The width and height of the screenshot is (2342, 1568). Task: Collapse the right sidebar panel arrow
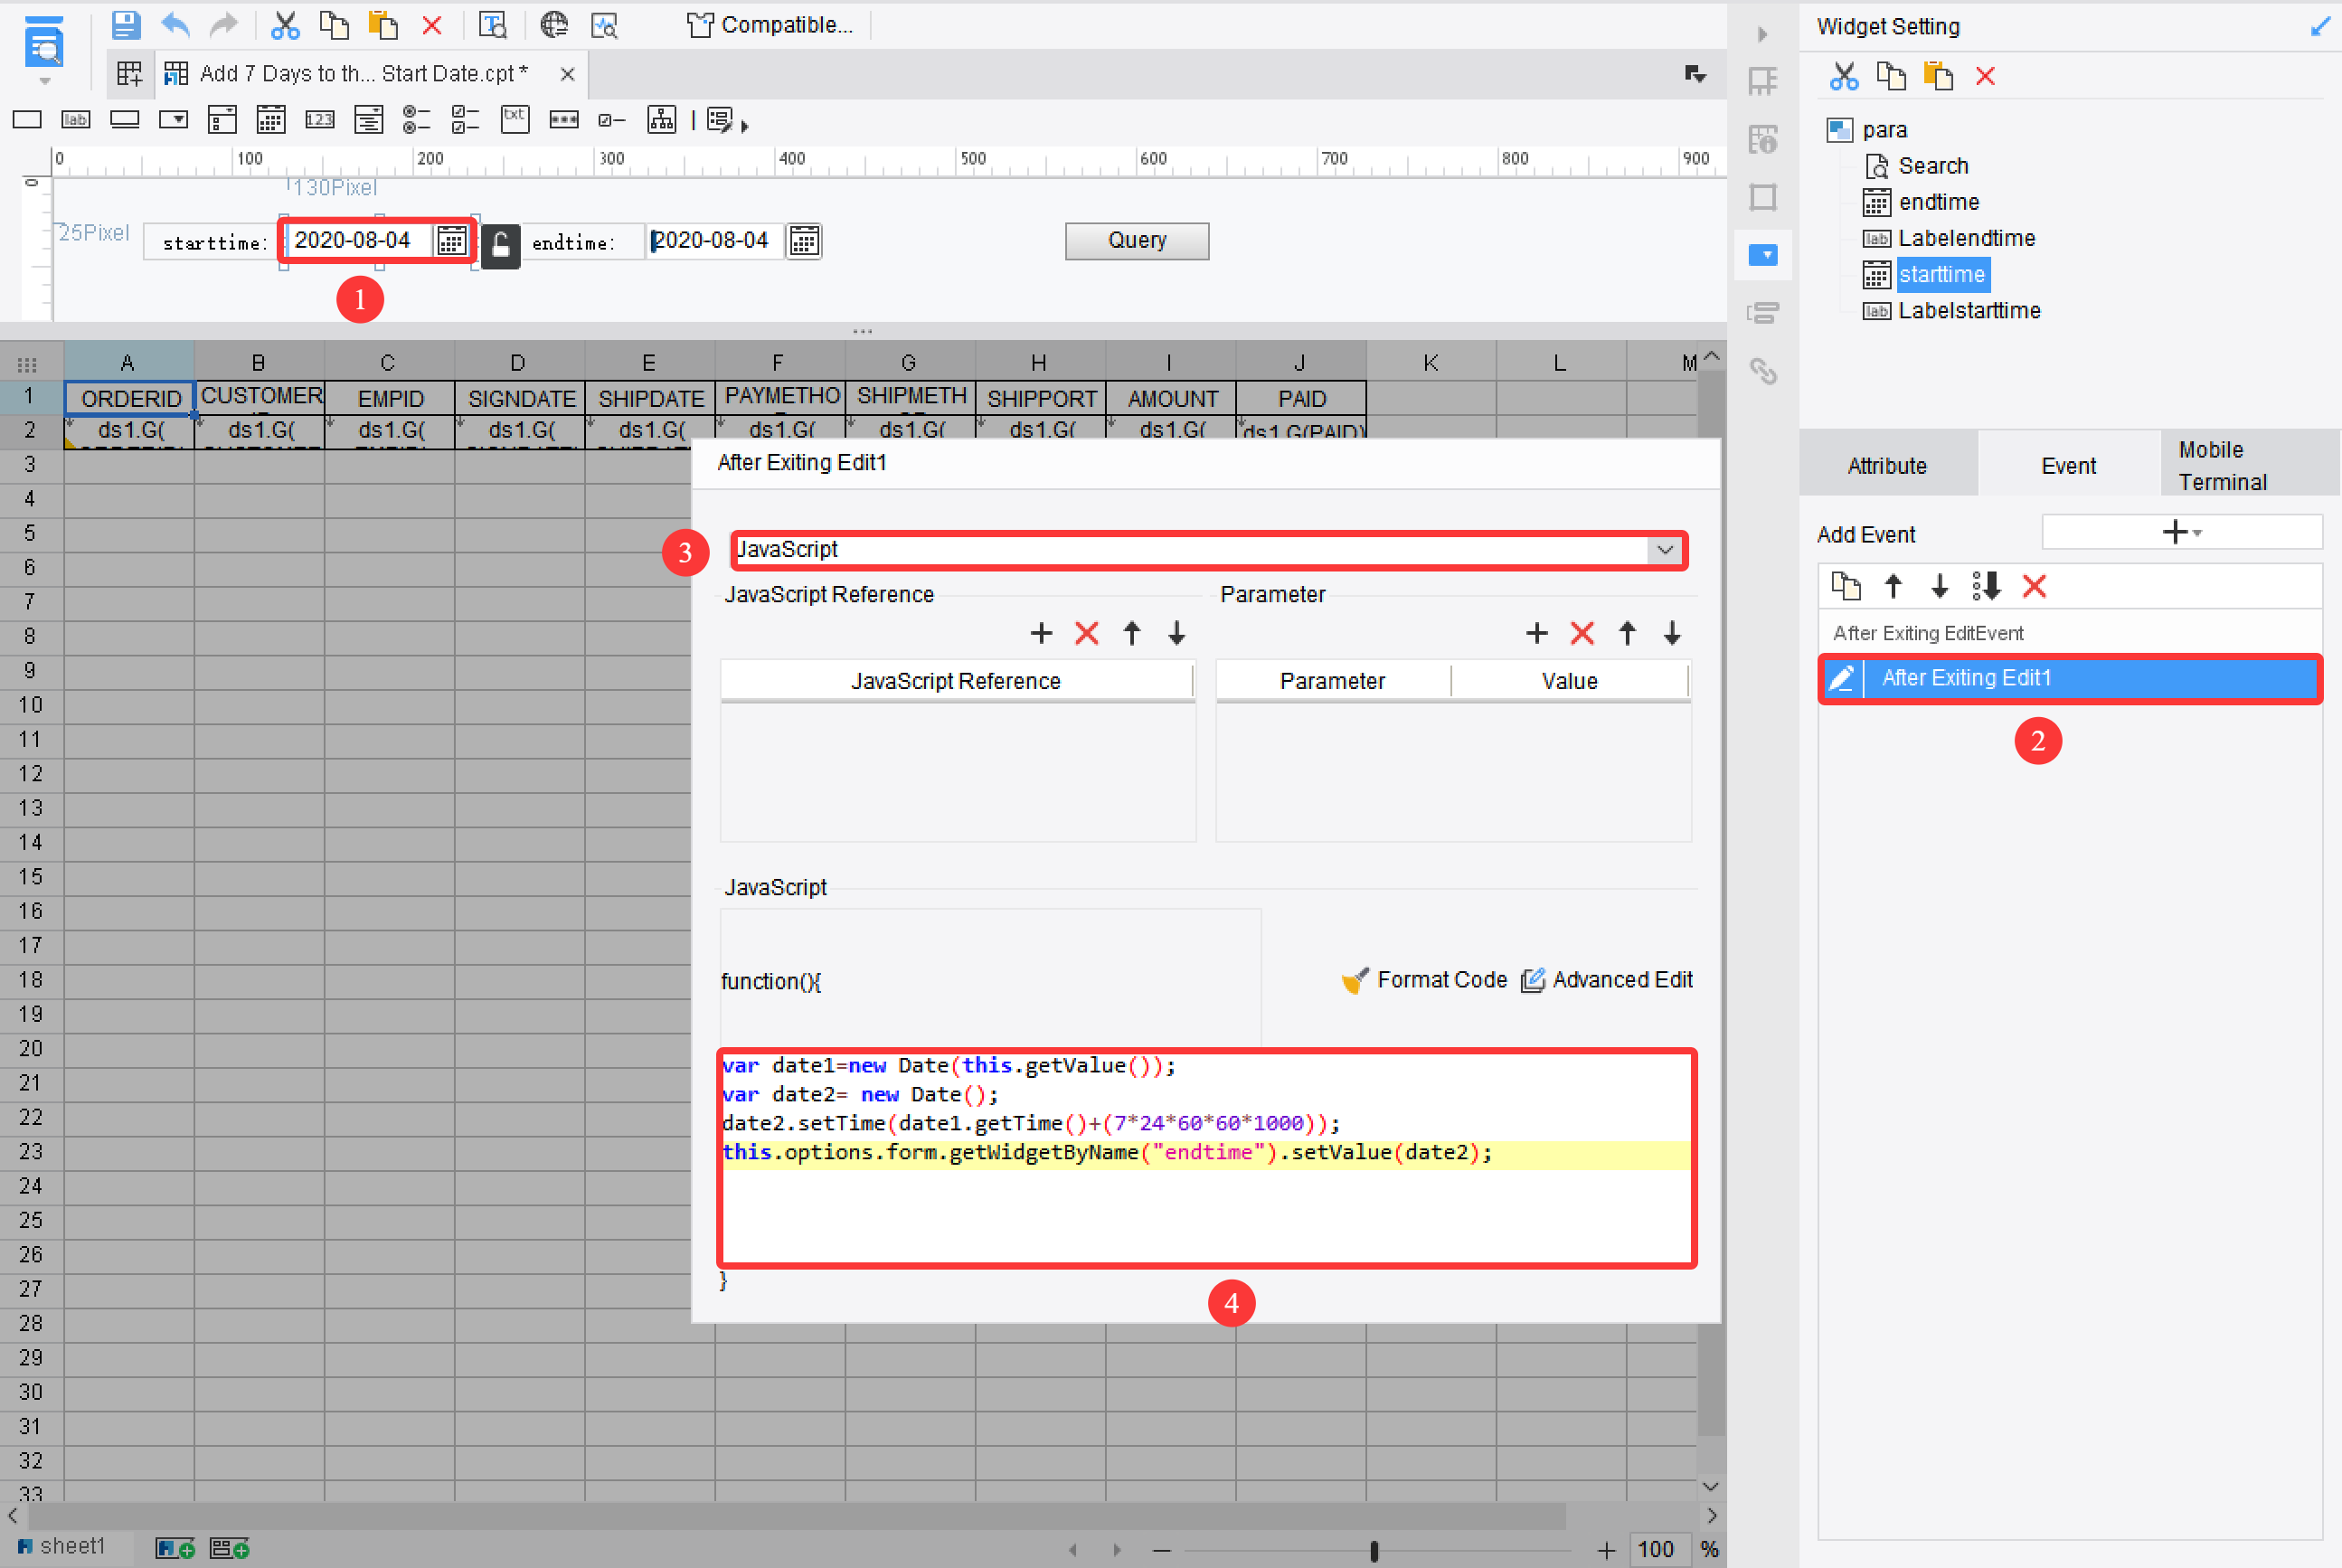(1763, 33)
